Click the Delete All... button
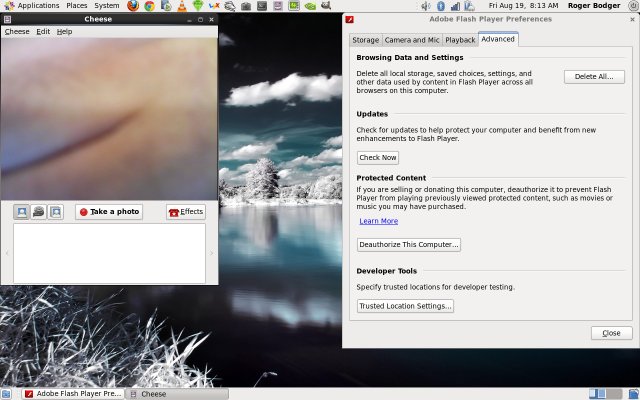 click(594, 77)
